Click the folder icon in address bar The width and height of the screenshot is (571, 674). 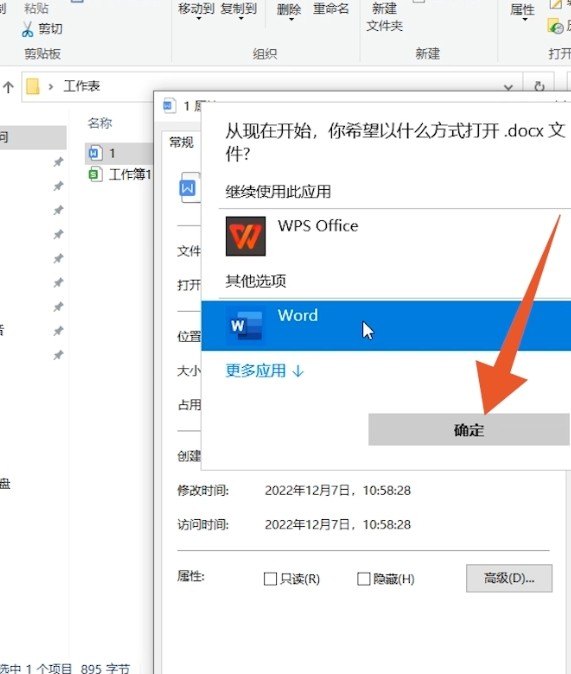coord(33,86)
